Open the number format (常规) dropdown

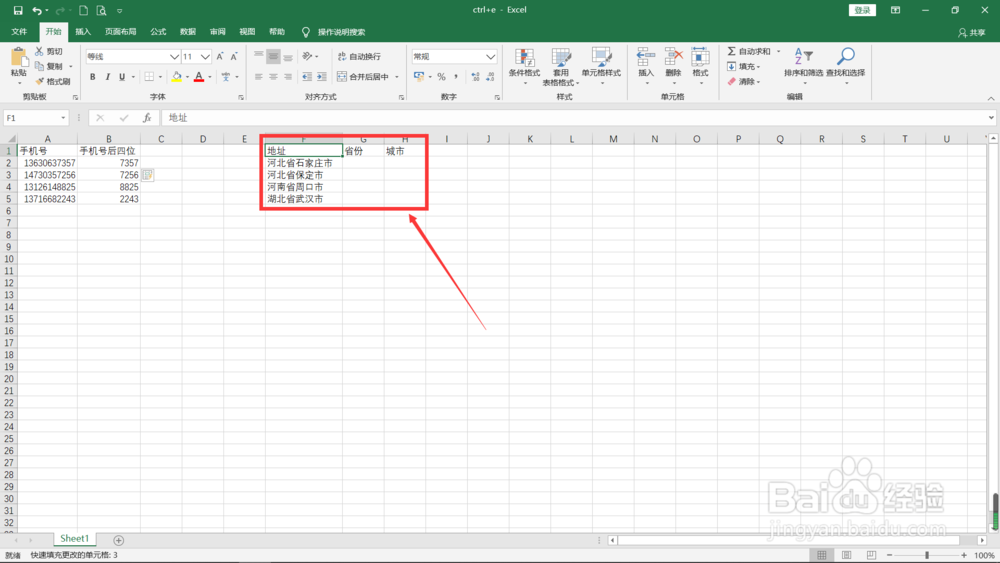(490, 57)
